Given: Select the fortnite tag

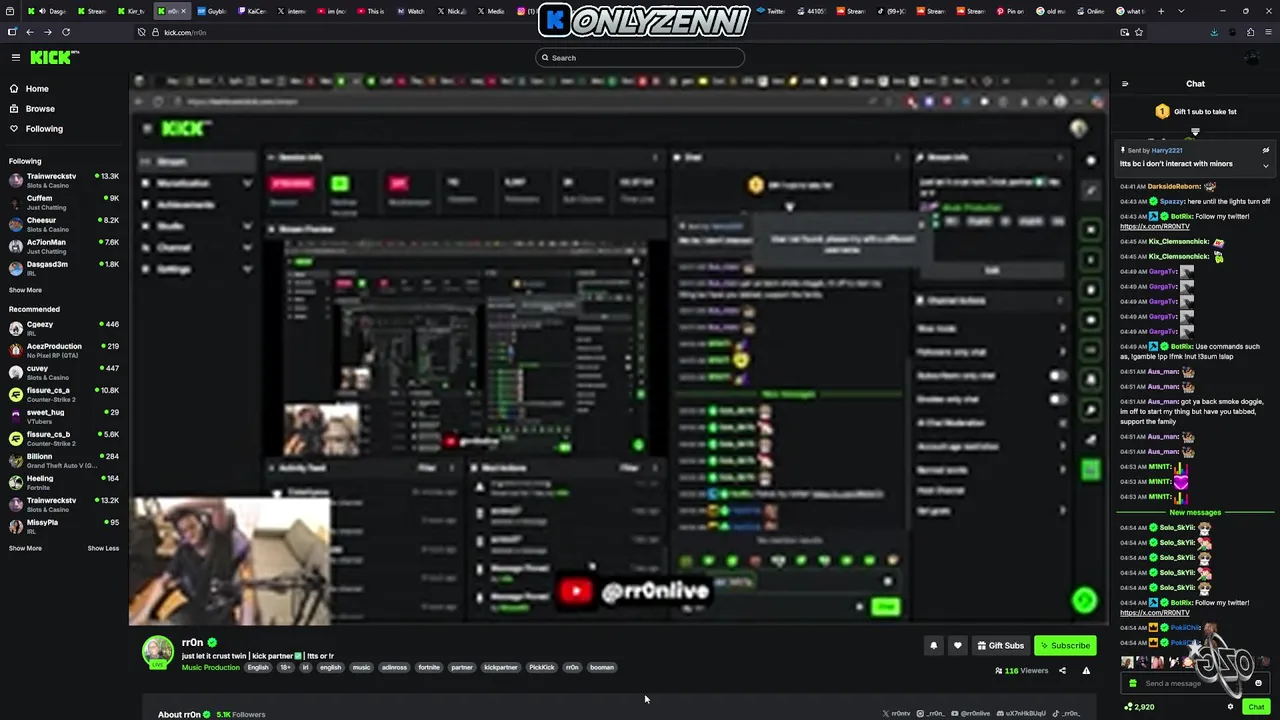Looking at the screenshot, I should click(429, 667).
